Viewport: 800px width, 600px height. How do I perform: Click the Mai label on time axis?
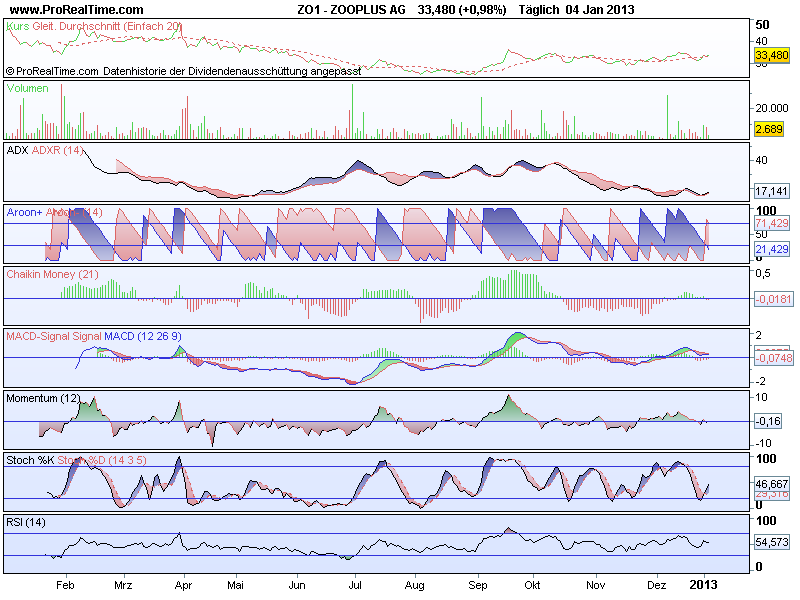235,585
